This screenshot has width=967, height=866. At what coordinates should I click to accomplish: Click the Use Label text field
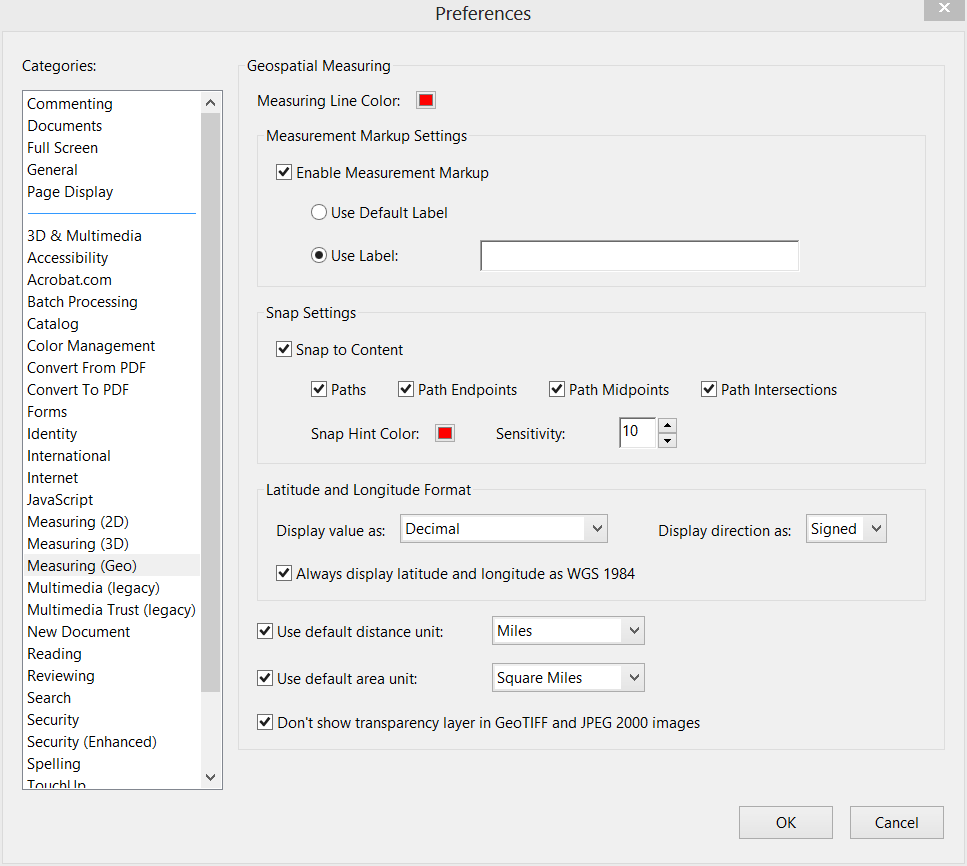pos(640,255)
